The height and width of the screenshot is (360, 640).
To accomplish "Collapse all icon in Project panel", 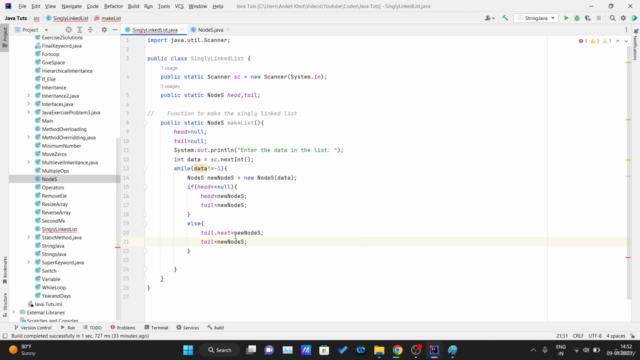I will tap(90, 30).
